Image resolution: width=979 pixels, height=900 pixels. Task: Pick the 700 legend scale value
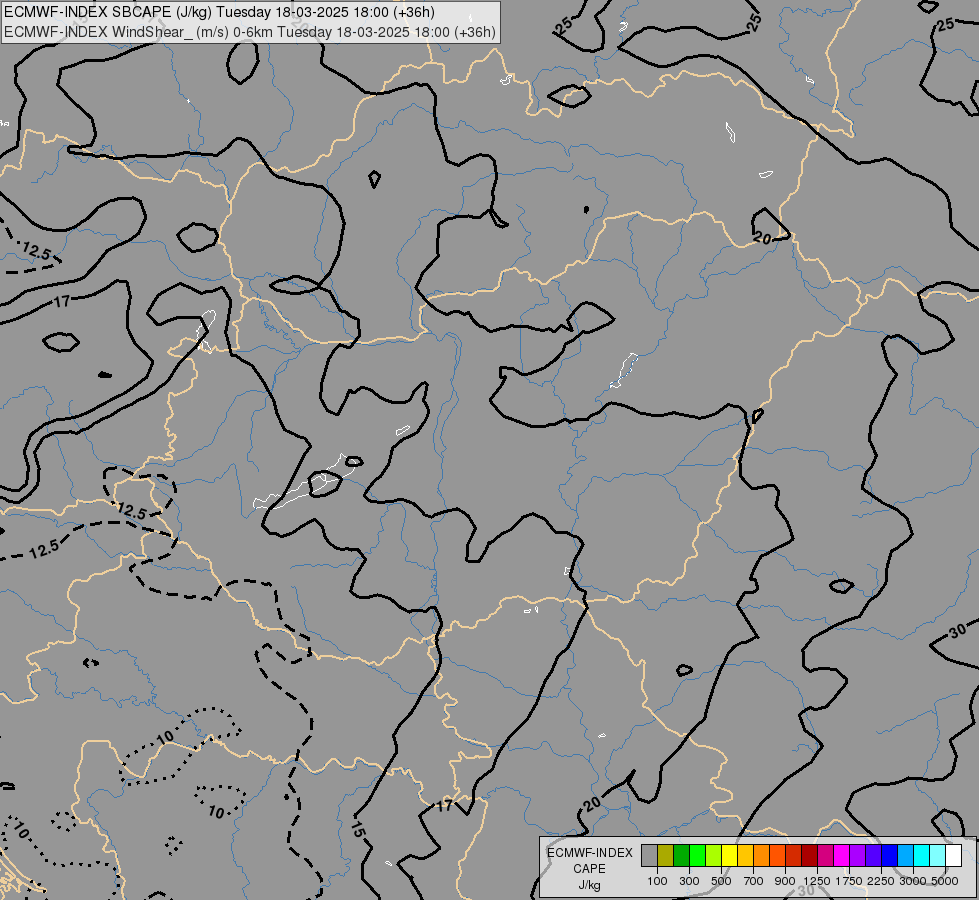coord(753,881)
